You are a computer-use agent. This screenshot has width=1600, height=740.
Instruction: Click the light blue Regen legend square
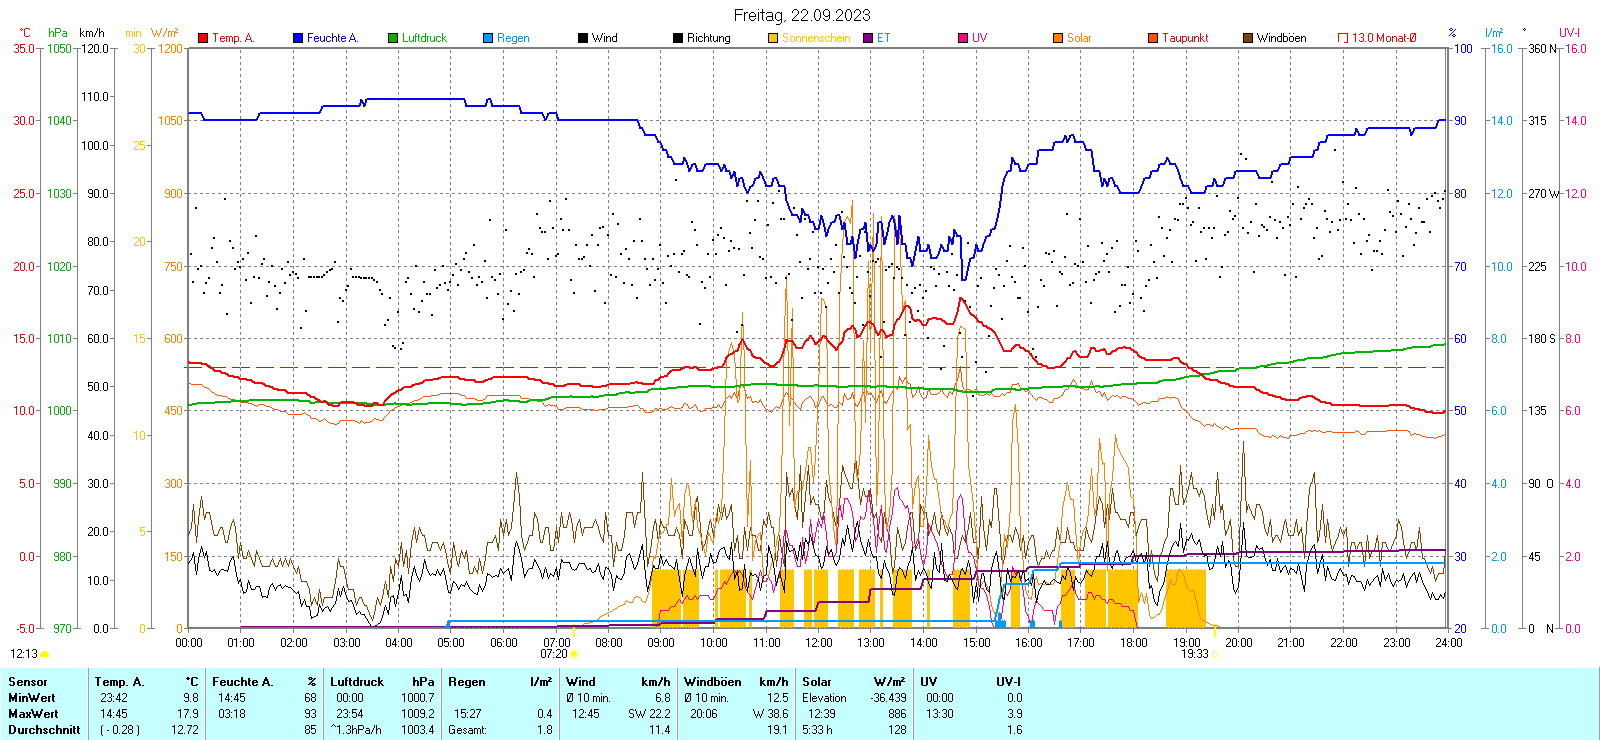click(488, 38)
